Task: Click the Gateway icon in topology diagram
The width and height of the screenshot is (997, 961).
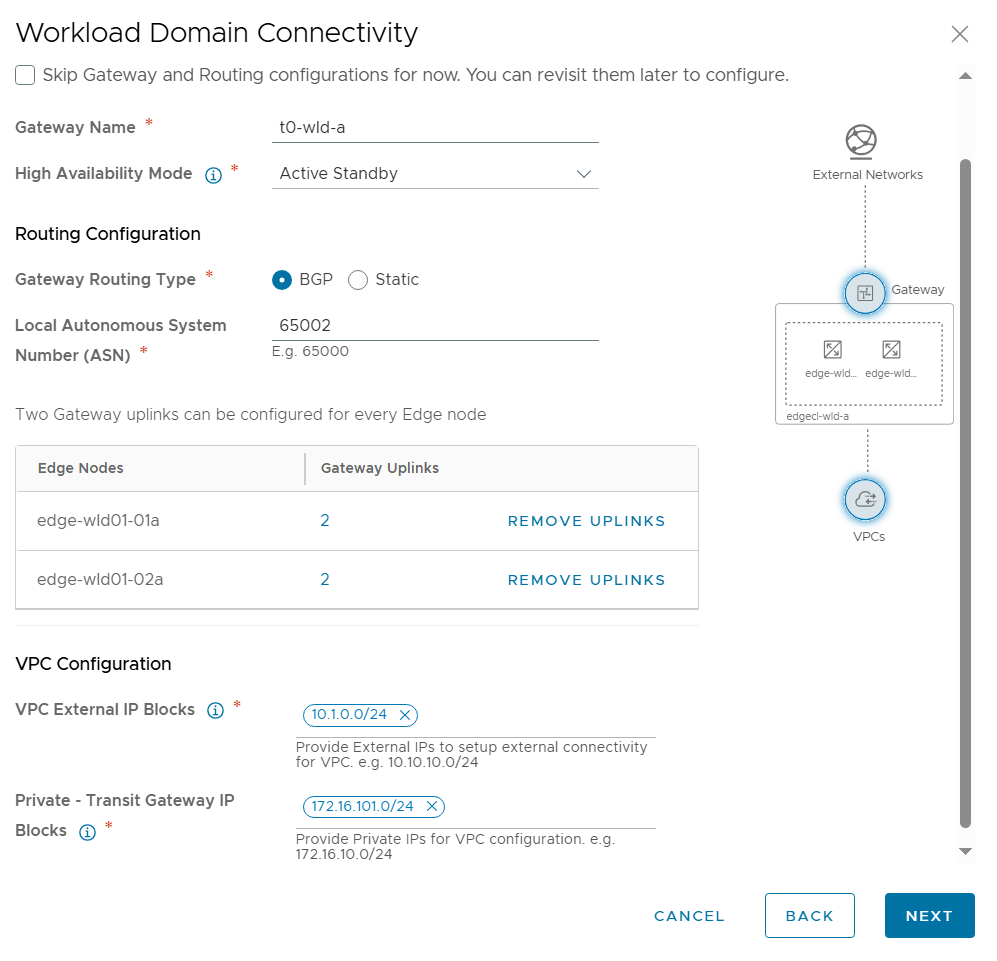Action: [865, 293]
